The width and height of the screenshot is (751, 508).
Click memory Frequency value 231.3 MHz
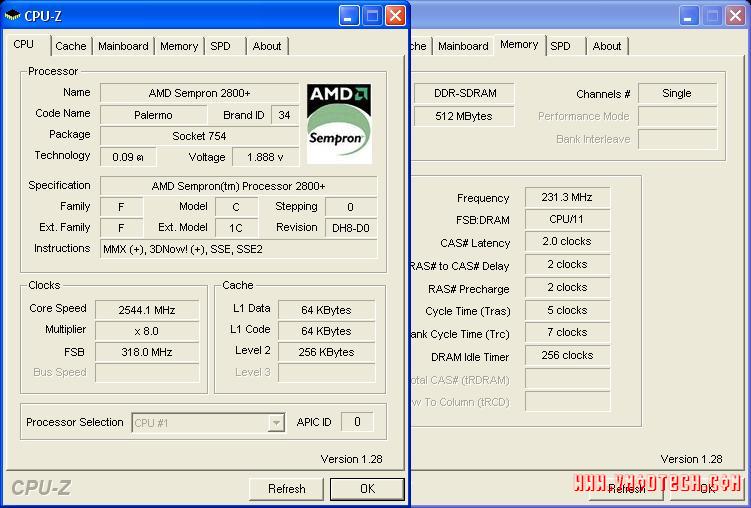point(568,197)
